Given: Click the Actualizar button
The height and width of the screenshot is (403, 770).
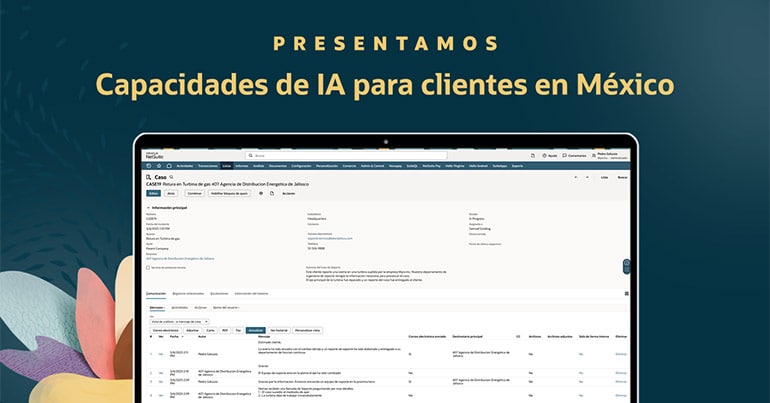Looking at the screenshot, I should pyautogui.click(x=255, y=330).
